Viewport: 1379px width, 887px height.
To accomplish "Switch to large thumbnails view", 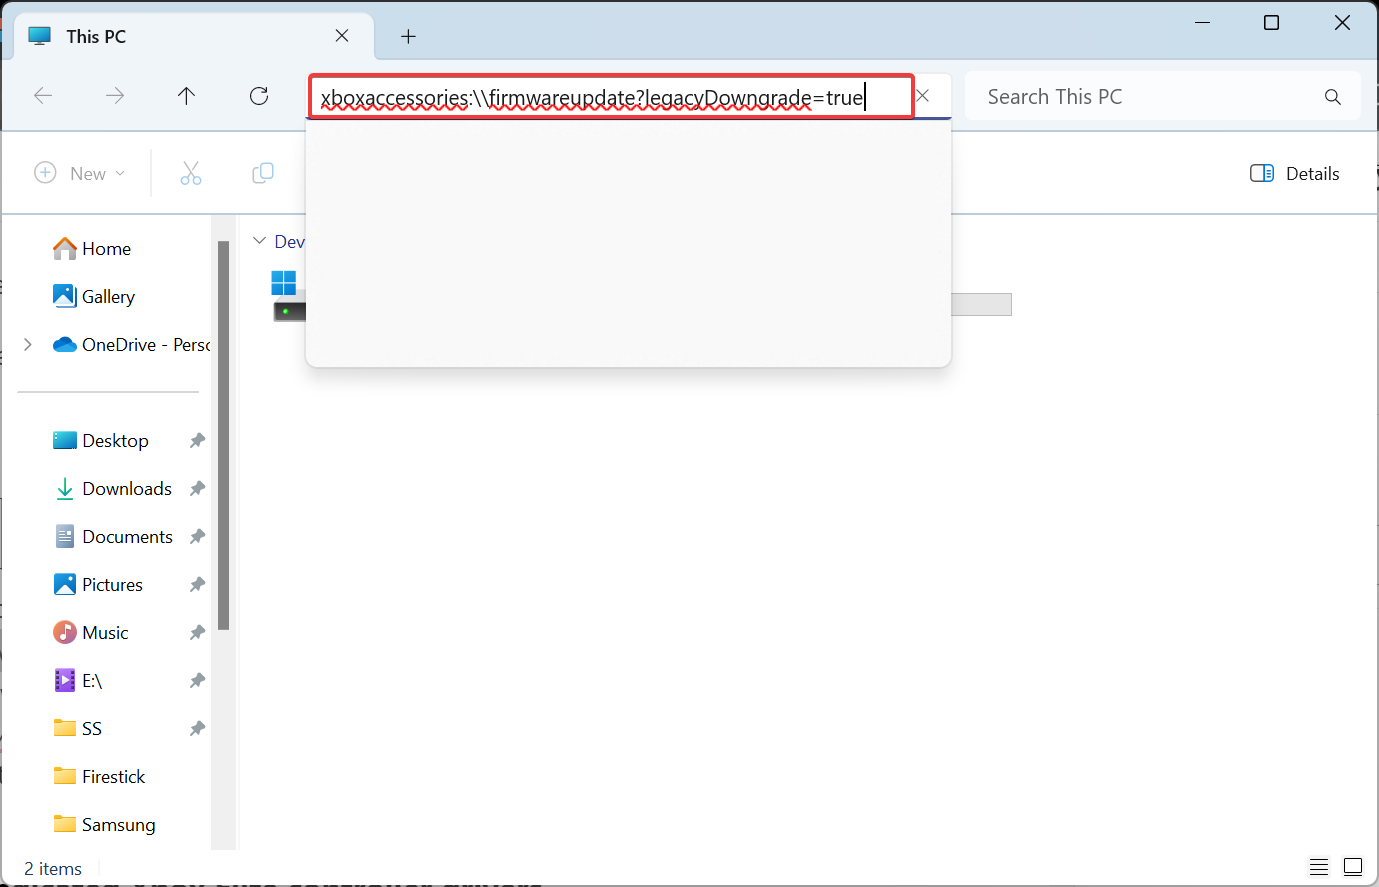I will click(1353, 867).
